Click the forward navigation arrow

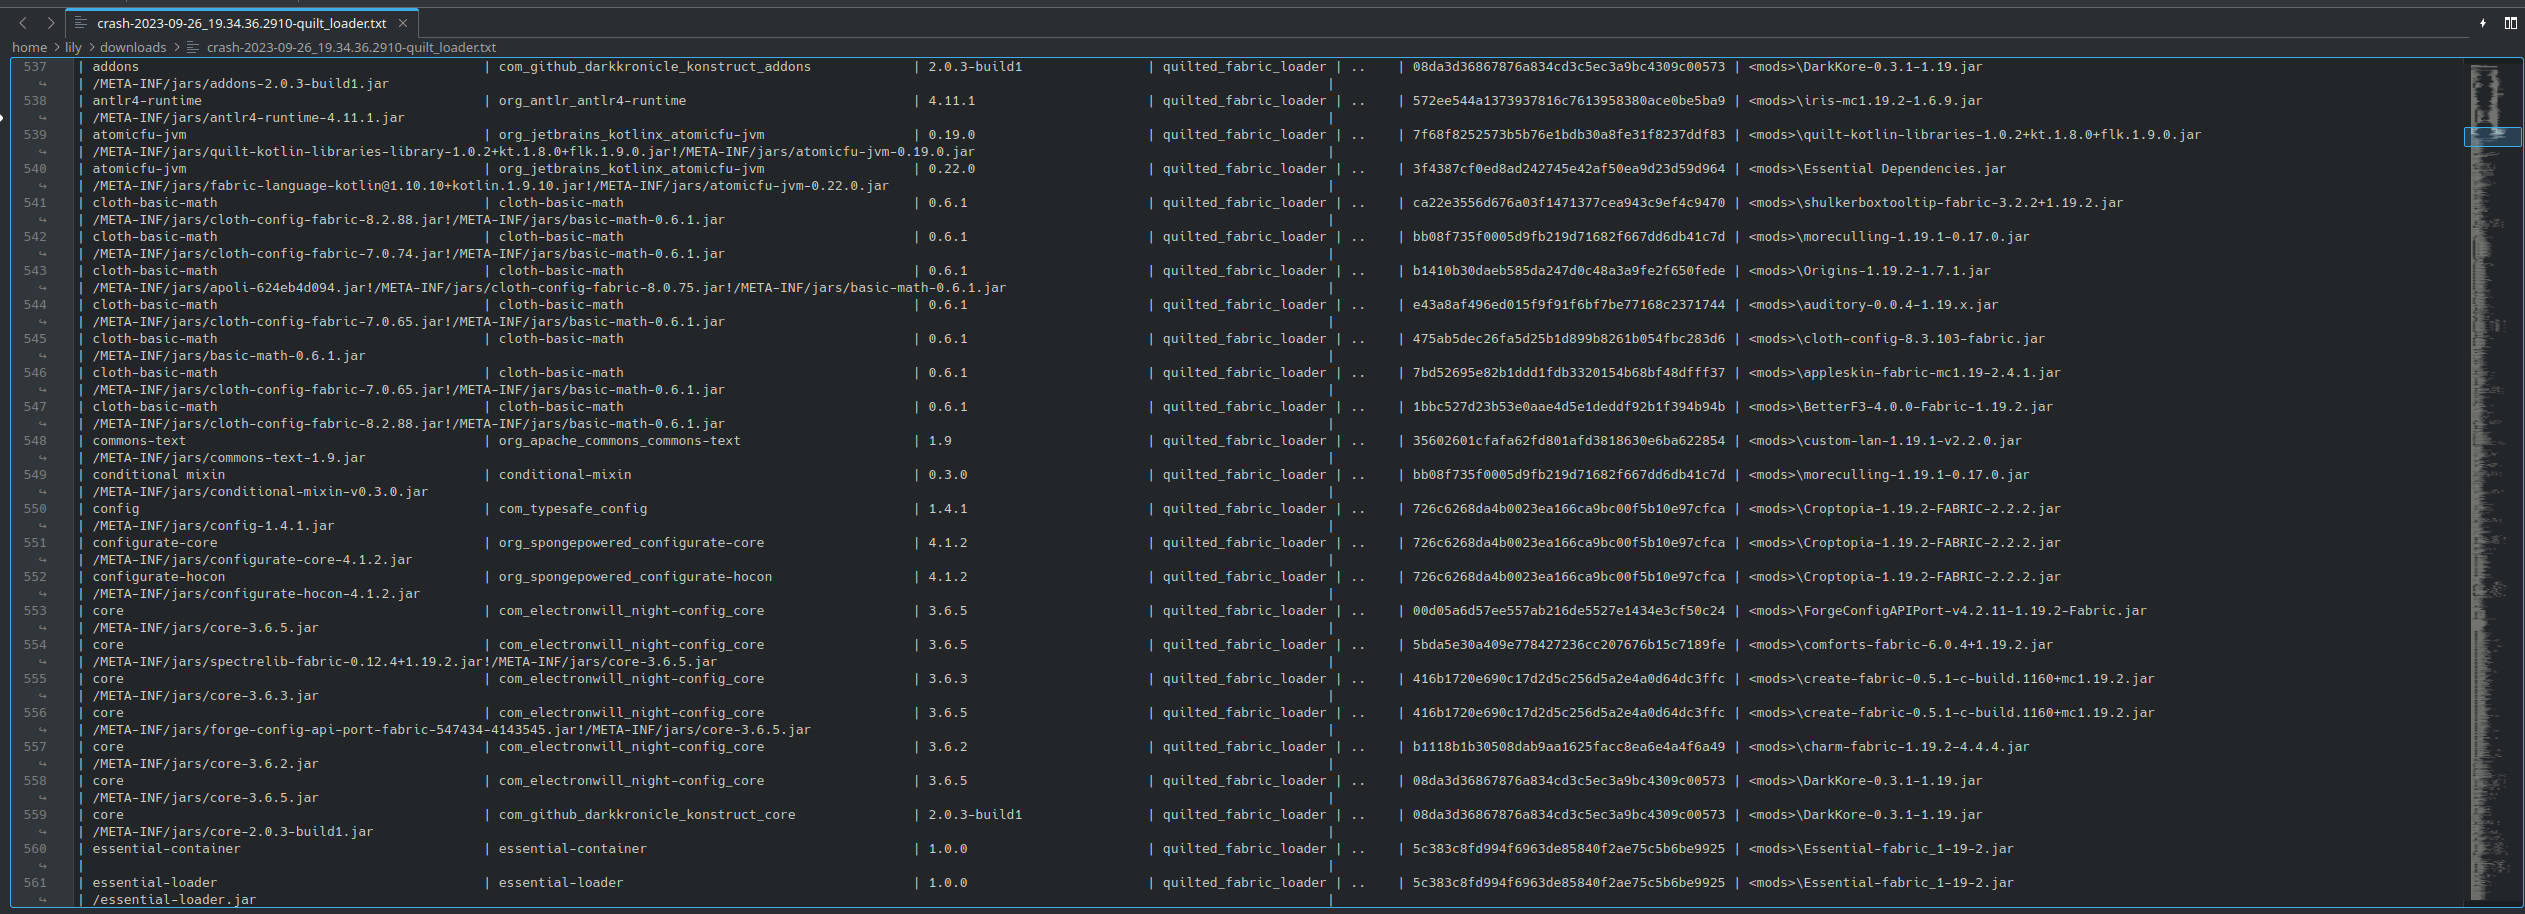pyautogui.click(x=49, y=22)
